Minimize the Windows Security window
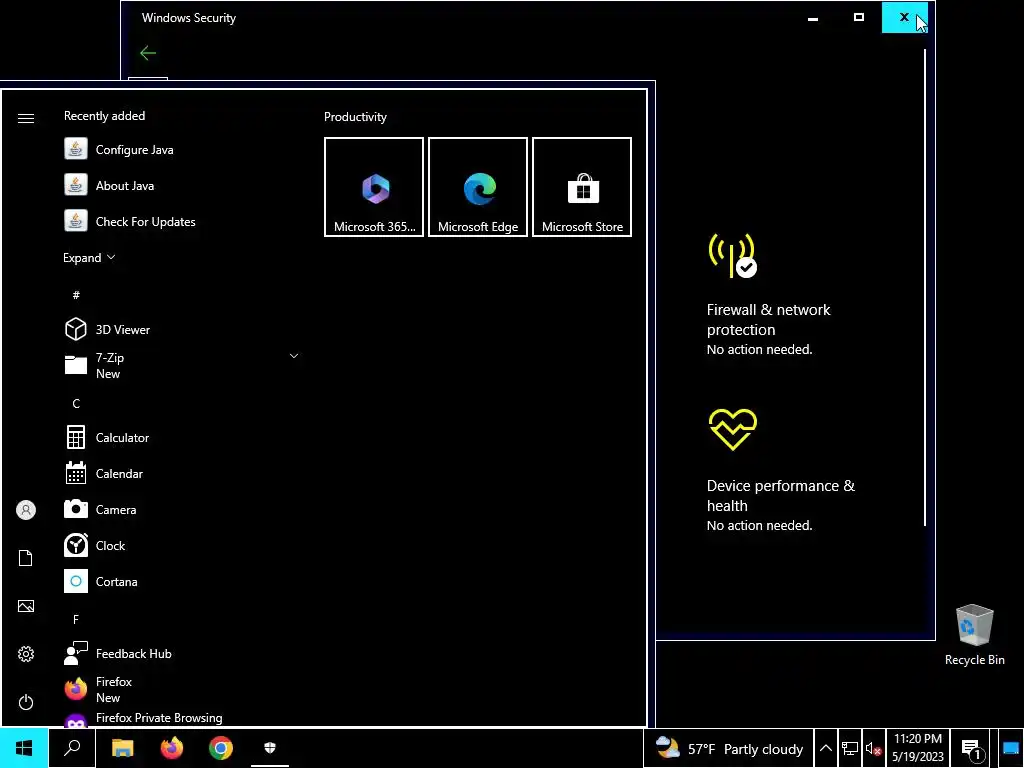This screenshot has width=1024, height=768. click(x=813, y=18)
